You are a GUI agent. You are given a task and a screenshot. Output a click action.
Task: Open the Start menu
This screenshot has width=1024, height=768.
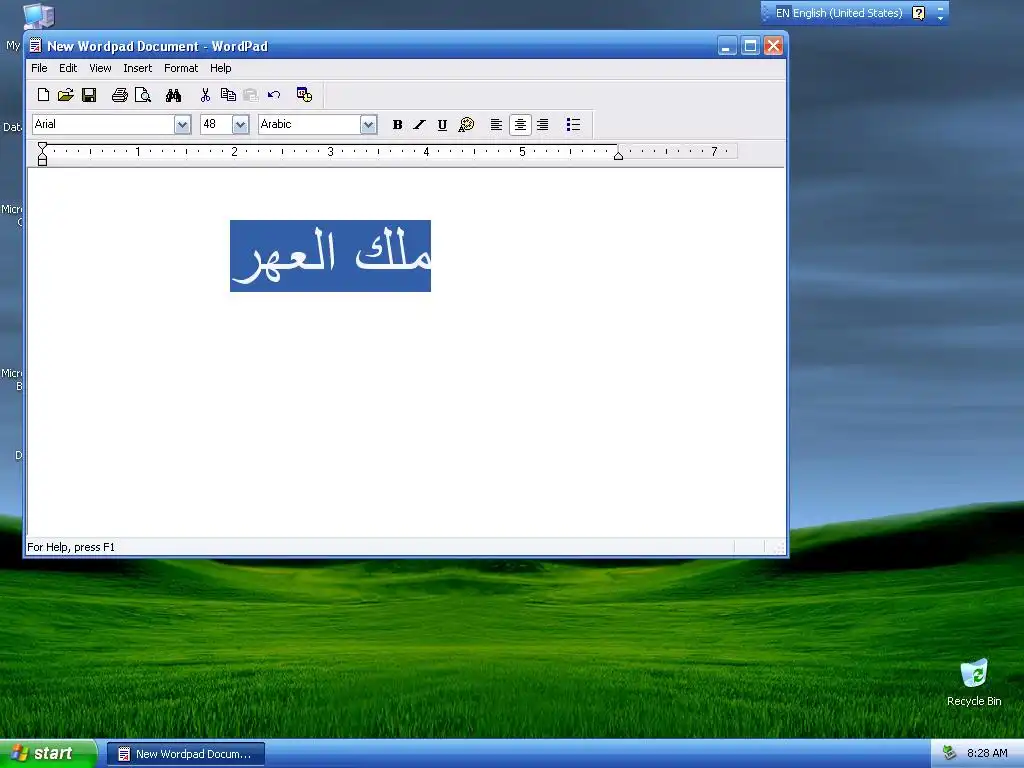coord(48,754)
